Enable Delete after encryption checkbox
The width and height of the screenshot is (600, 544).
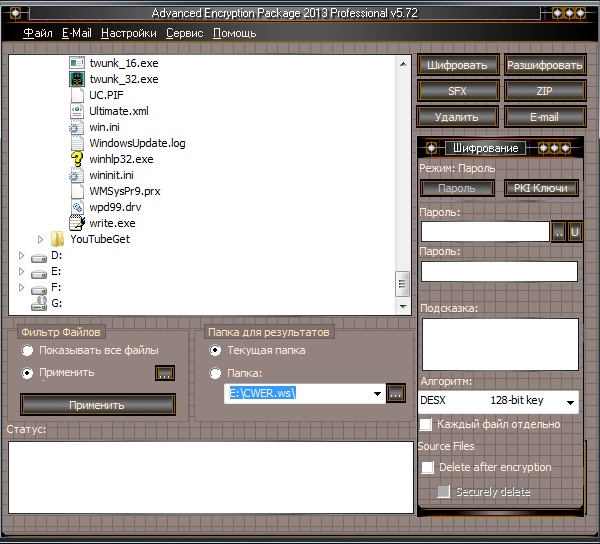click(428, 467)
